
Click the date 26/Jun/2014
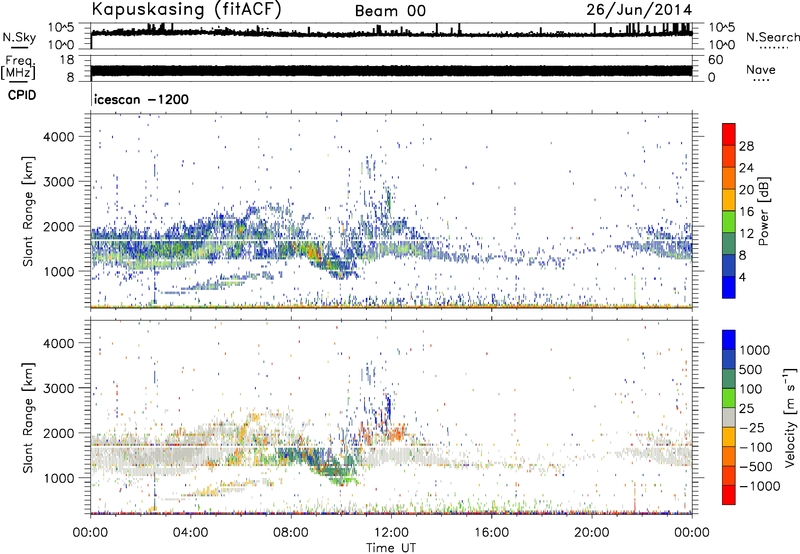point(639,9)
